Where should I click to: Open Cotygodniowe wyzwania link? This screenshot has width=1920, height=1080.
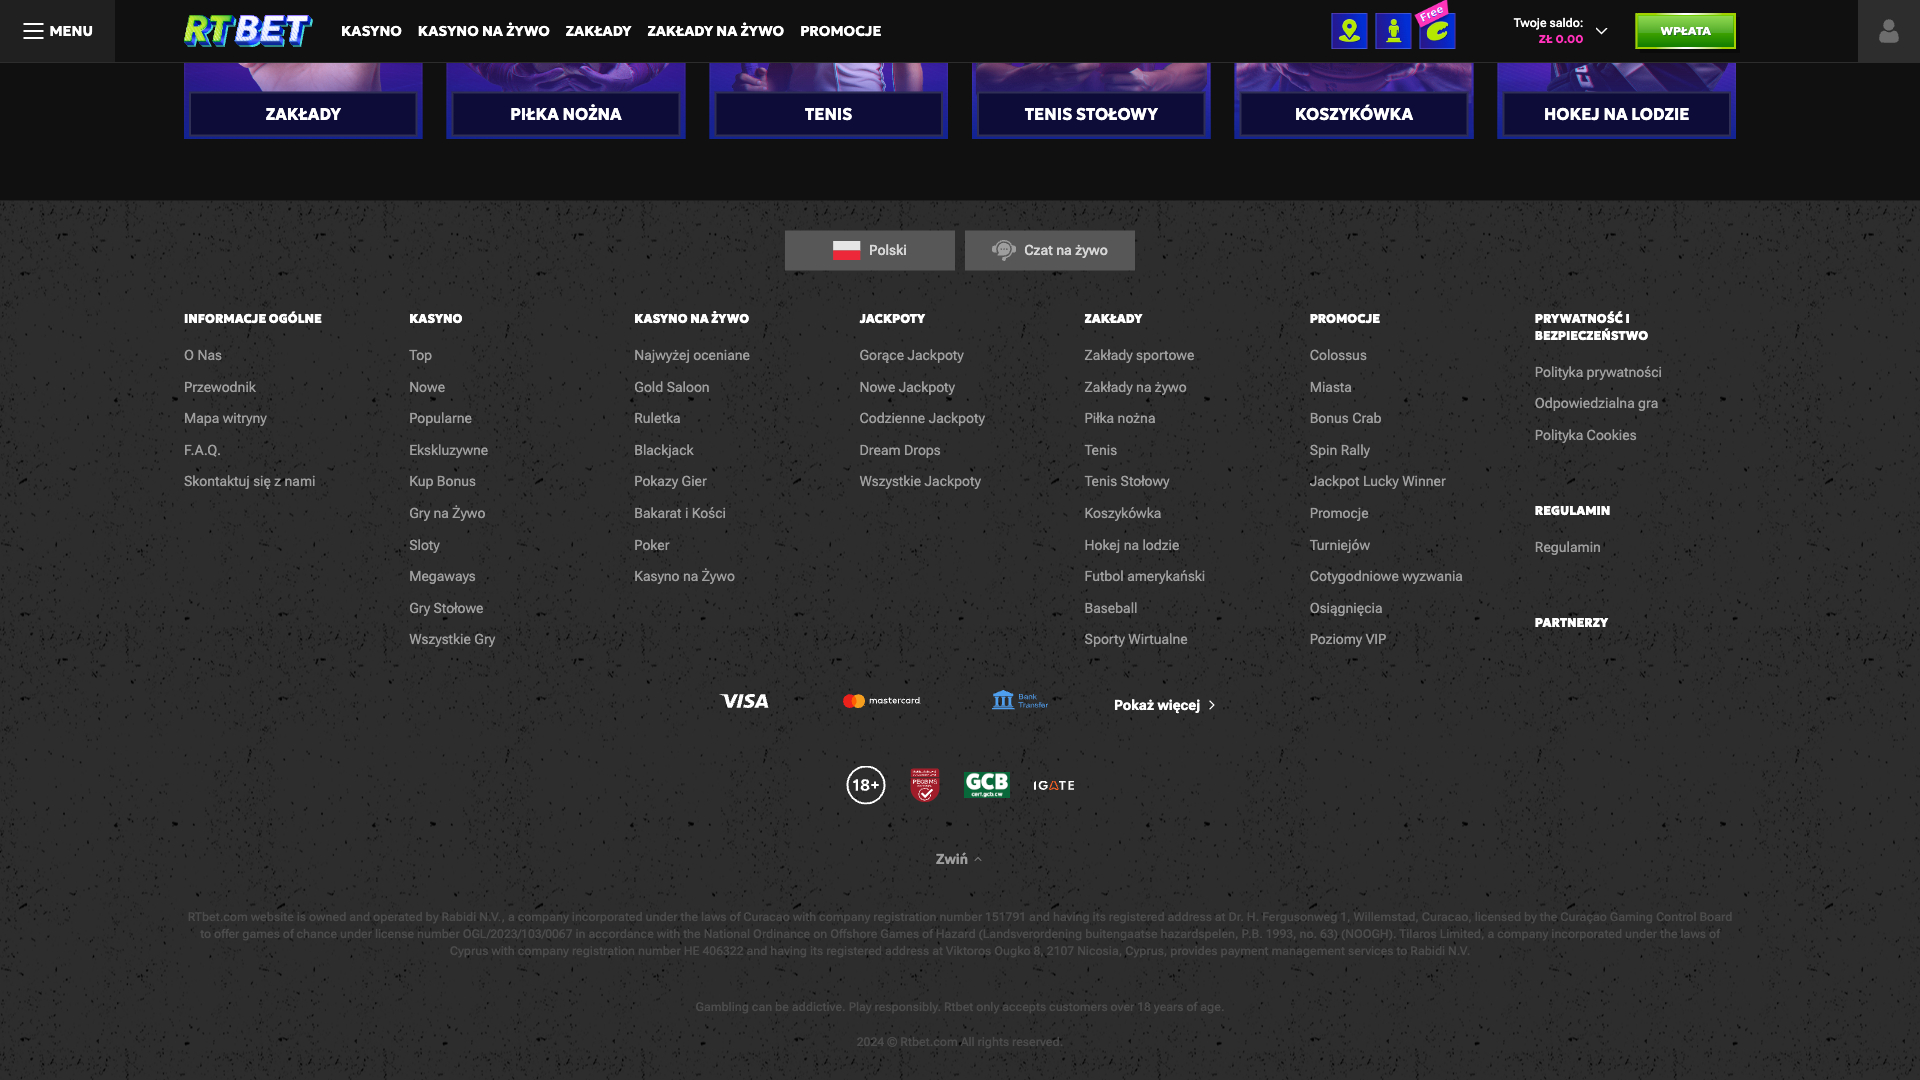[x=1386, y=576]
